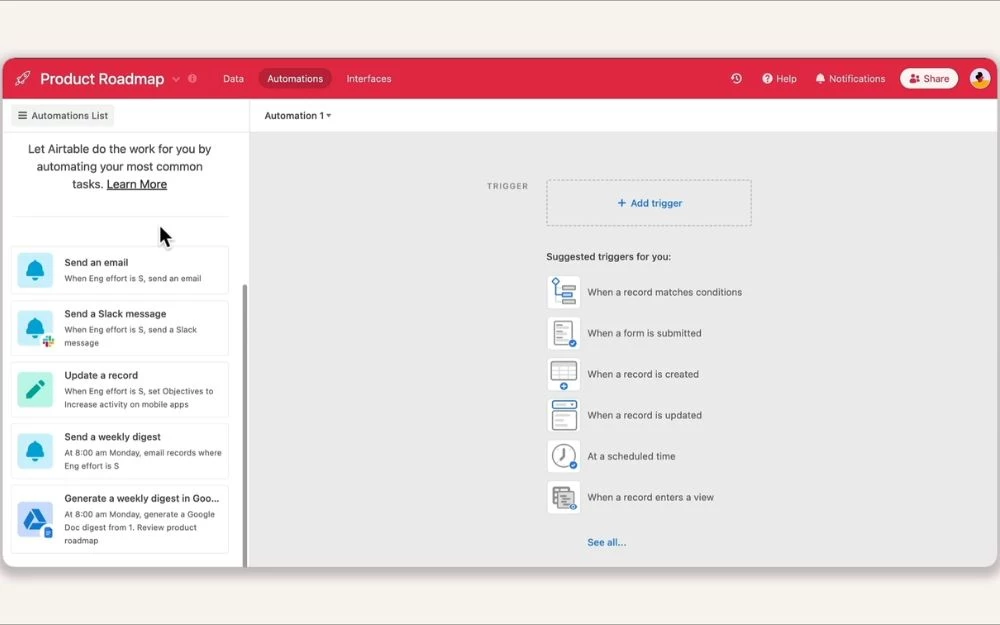Click the Add trigger button
The height and width of the screenshot is (625, 1000).
tap(649, 203)
